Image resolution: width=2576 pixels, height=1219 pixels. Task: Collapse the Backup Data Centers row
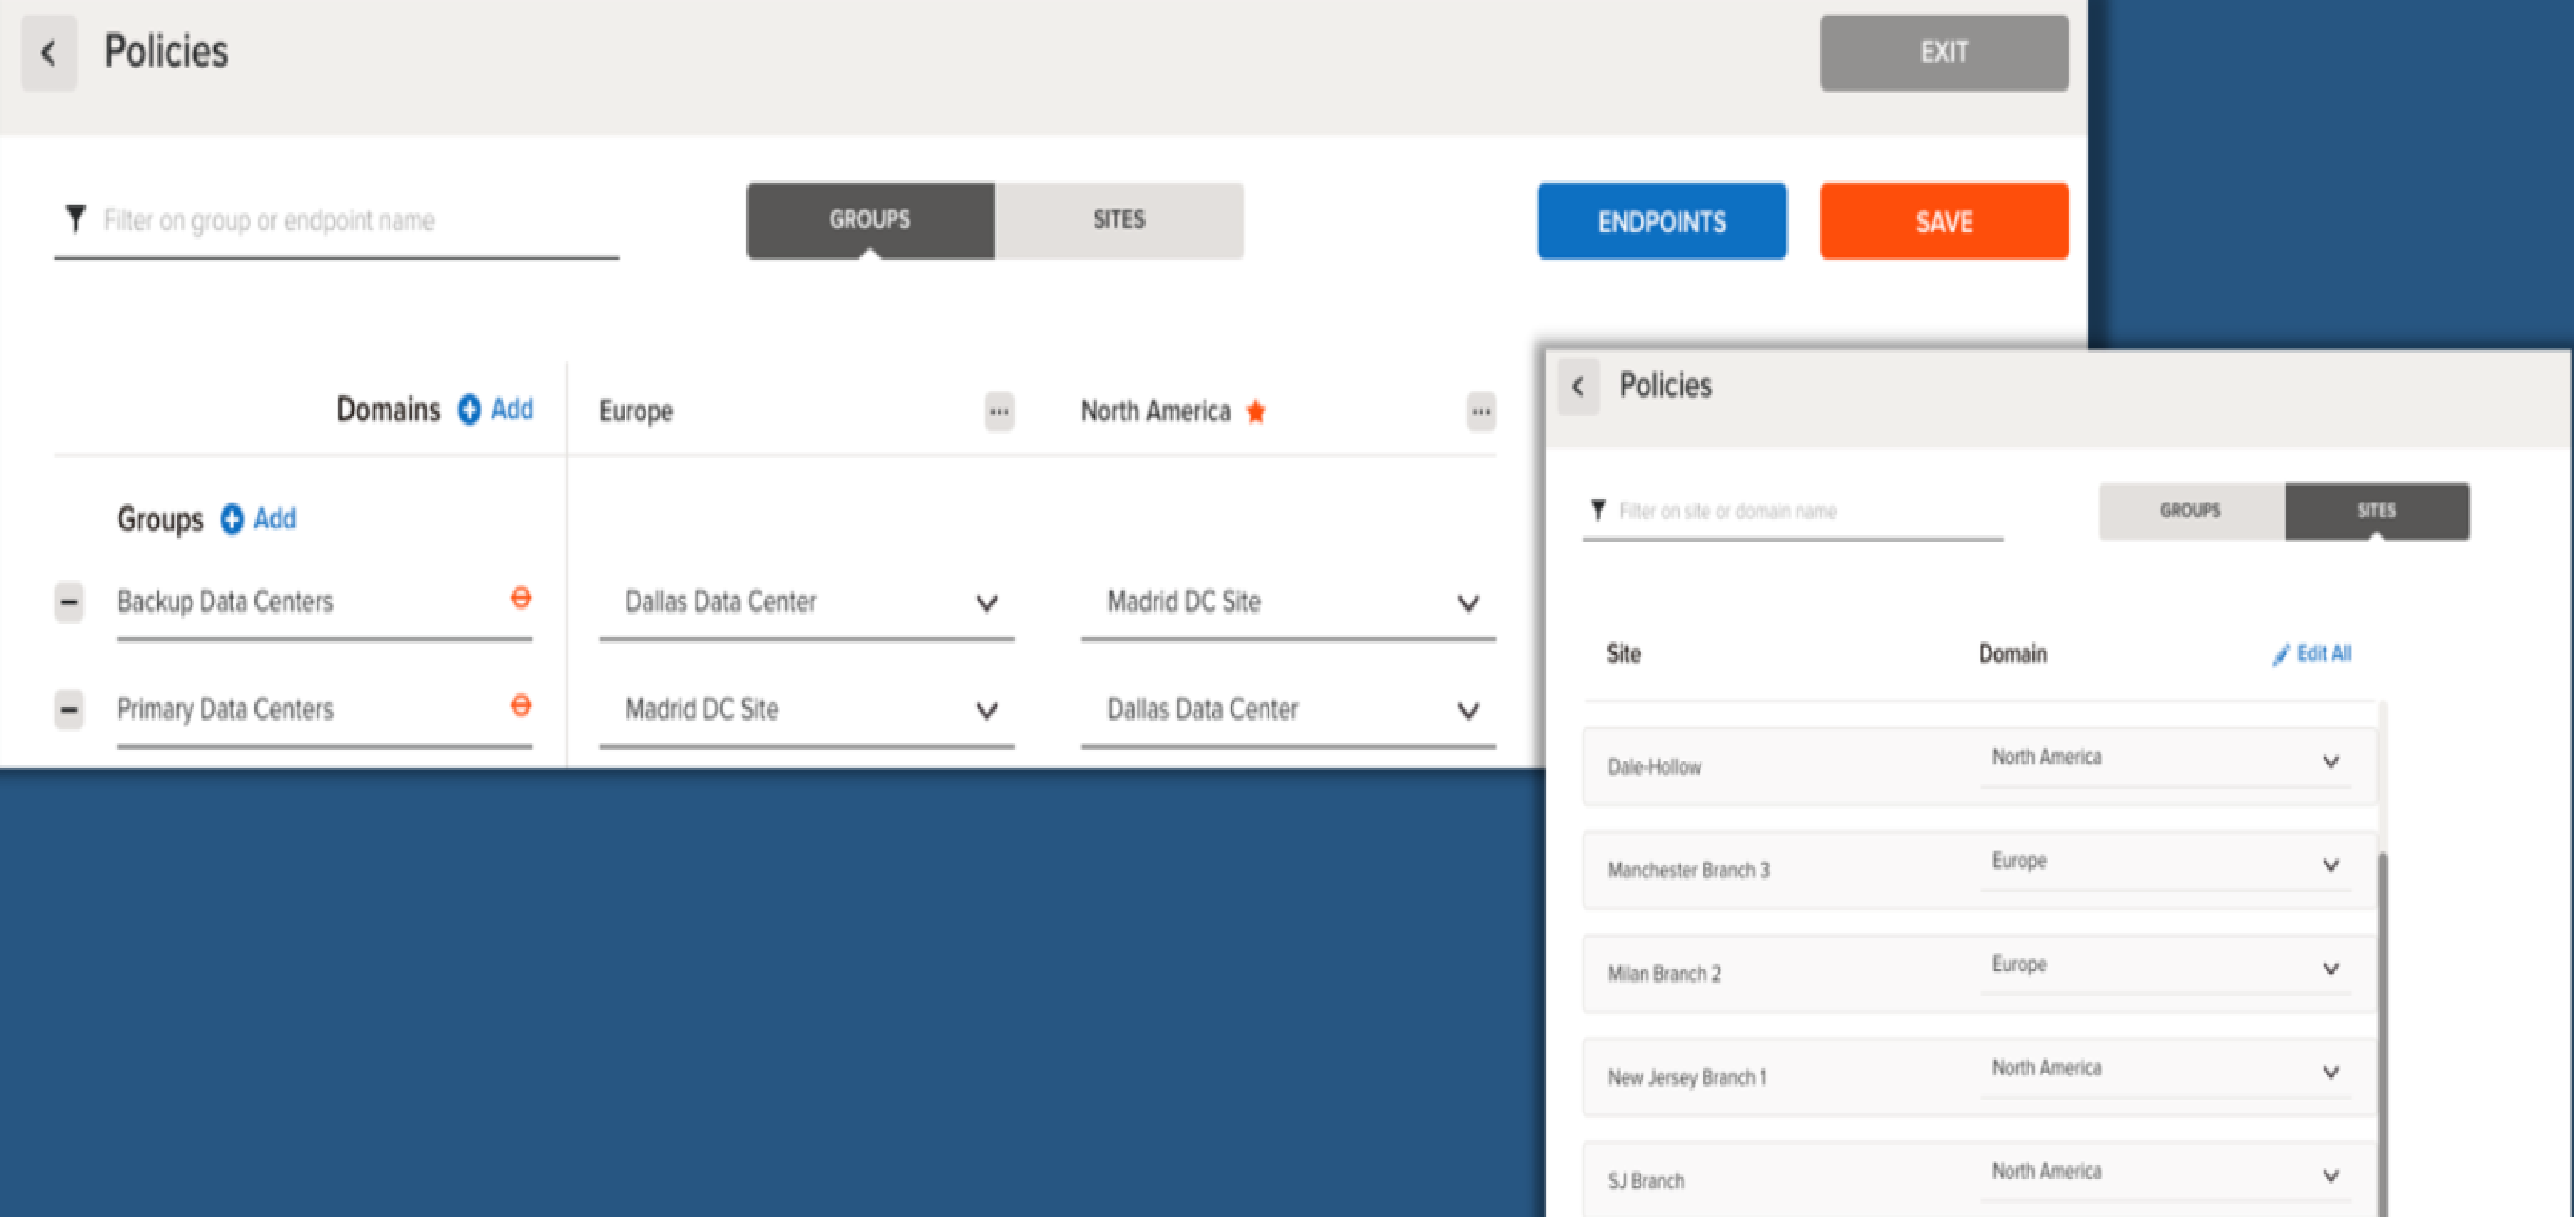69,602
